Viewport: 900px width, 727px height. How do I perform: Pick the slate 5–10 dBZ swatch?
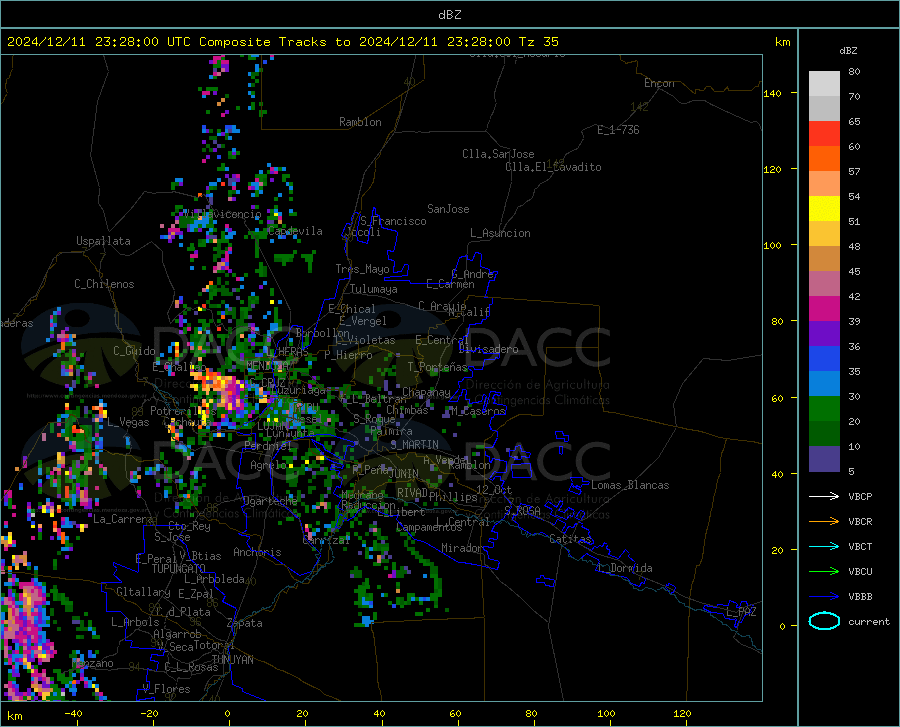pos(824,459)
